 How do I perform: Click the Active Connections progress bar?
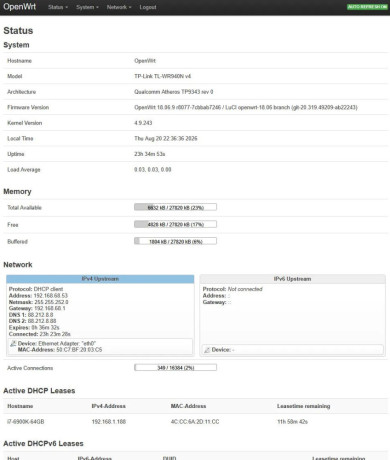coord(175,367)
